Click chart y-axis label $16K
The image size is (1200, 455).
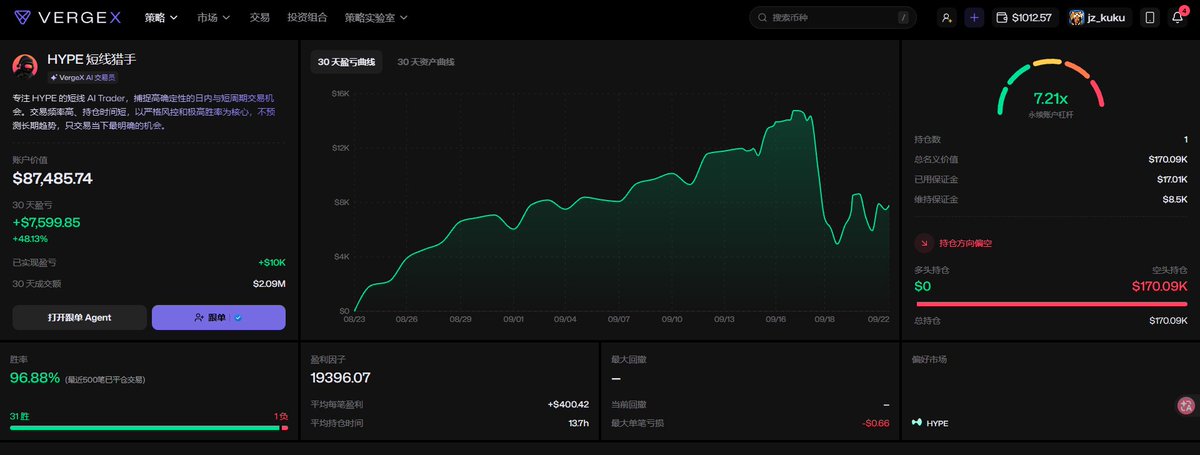pos(340,93)
